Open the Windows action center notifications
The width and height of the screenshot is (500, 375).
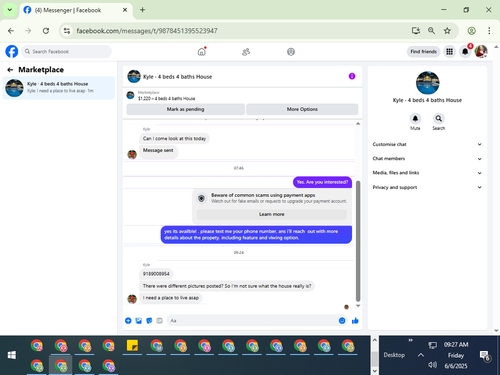tap(484, 355)
